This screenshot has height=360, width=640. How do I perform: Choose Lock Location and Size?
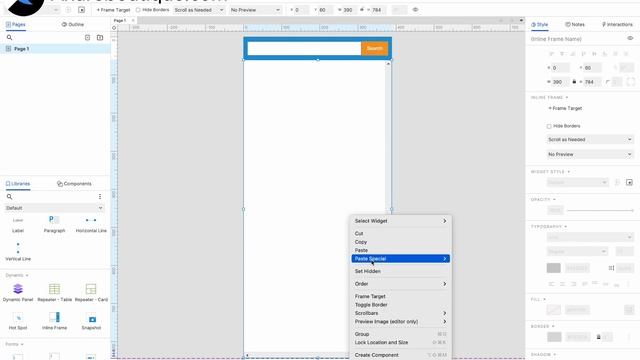[400, 342]
